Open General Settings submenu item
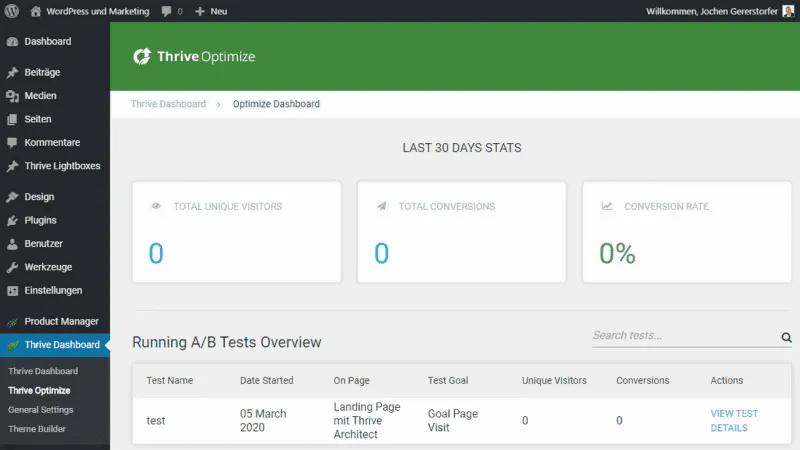This screenshot has width=800, height=450. tap(41, 410)
